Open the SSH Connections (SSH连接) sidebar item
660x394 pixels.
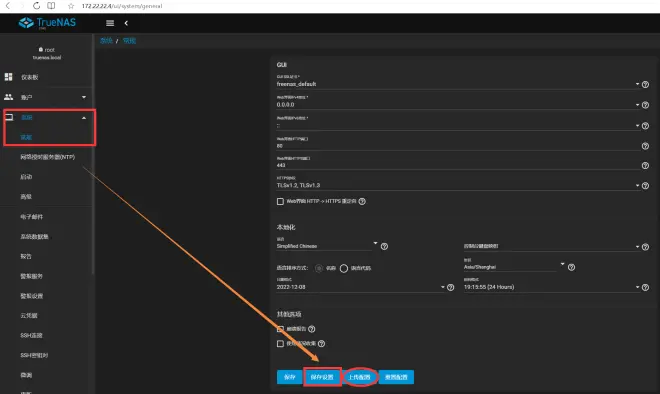click(x=31, y=335)
